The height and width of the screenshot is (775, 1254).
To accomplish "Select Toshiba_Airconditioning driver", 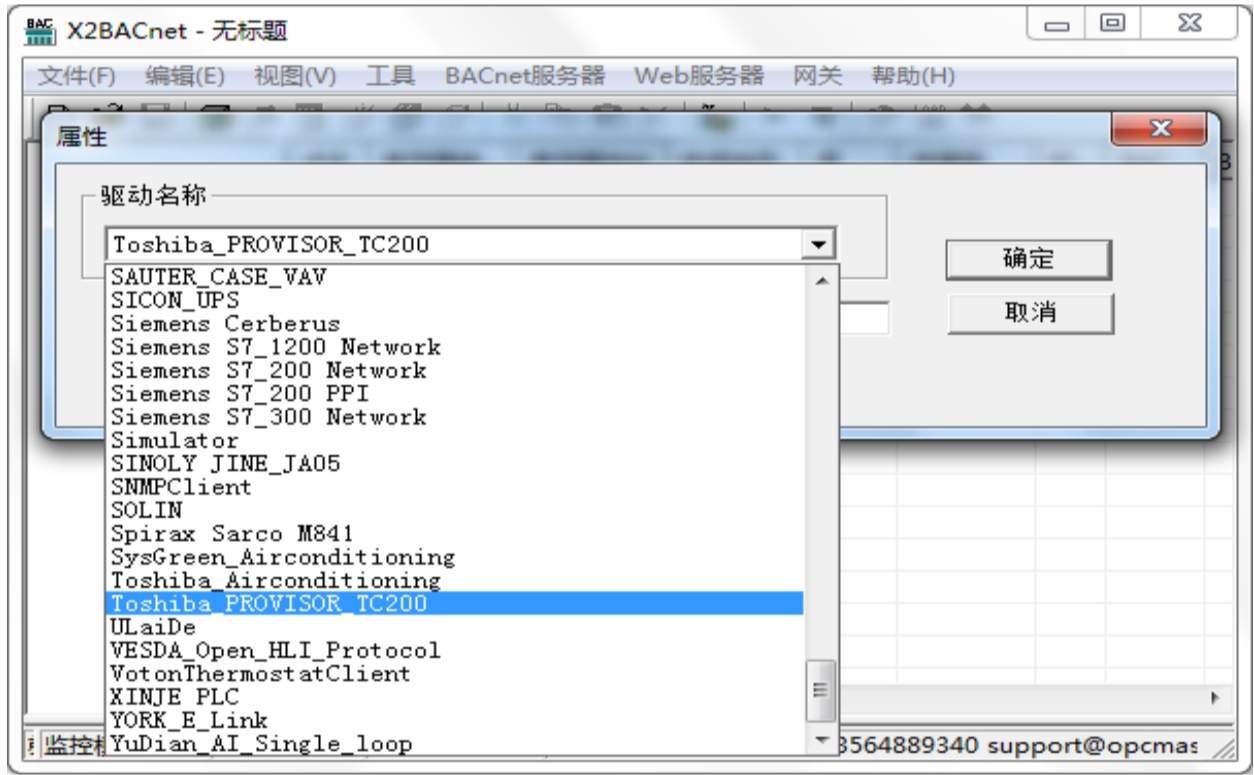I will point(453,580).
